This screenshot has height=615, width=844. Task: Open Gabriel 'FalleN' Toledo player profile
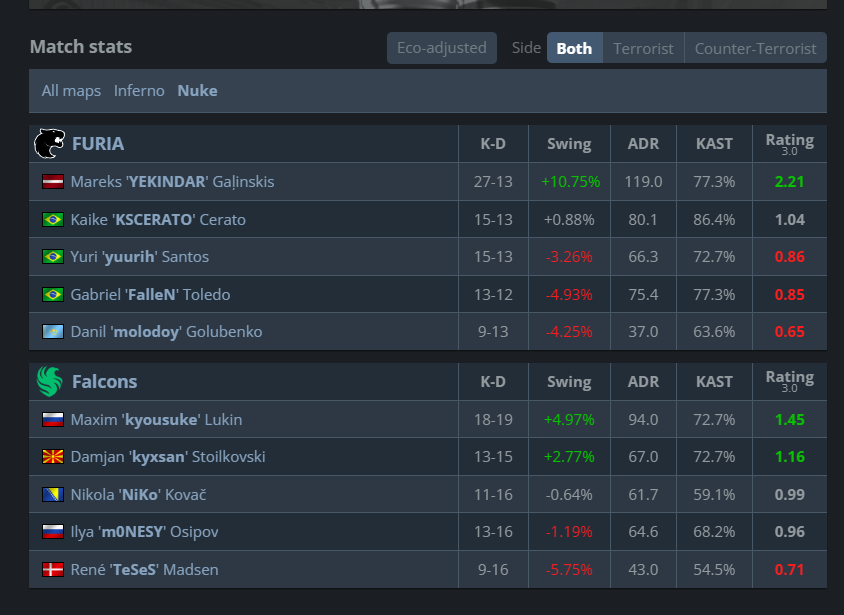click(x=150, y=295)
